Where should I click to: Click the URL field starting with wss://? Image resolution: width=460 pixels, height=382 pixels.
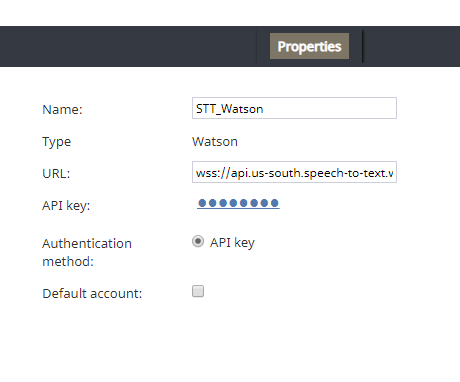coord(294,172)
